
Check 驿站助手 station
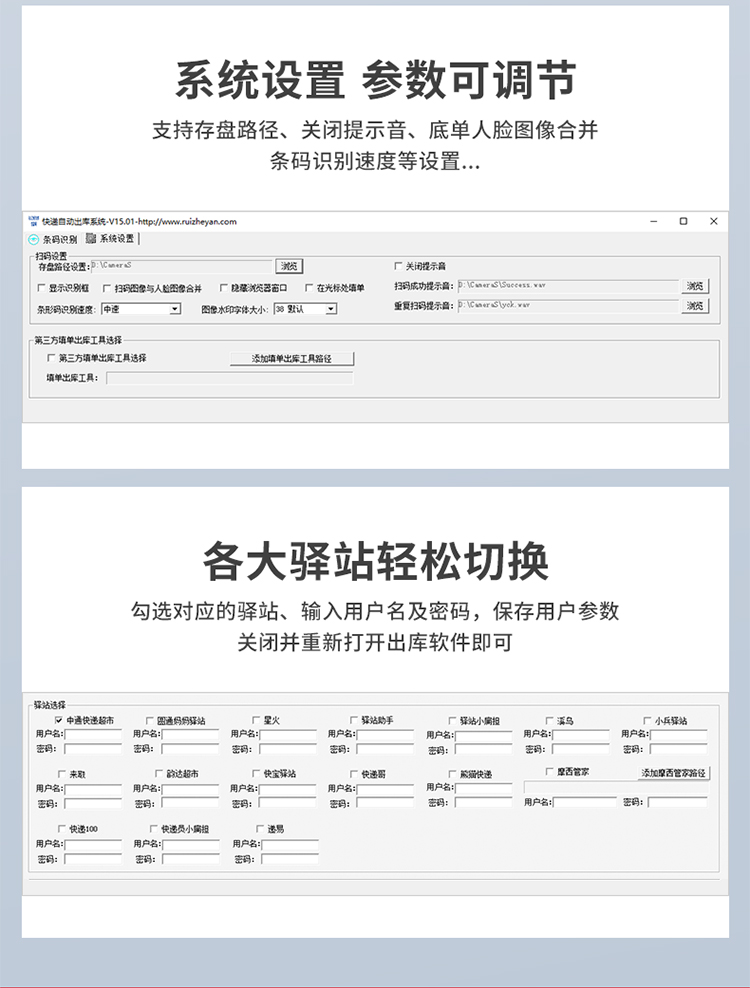pos(354,720)
